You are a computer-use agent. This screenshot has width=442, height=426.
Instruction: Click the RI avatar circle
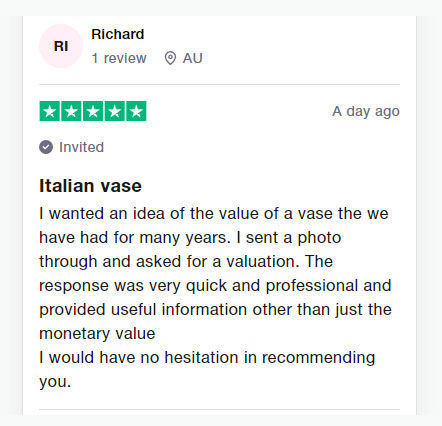[61, 46]
